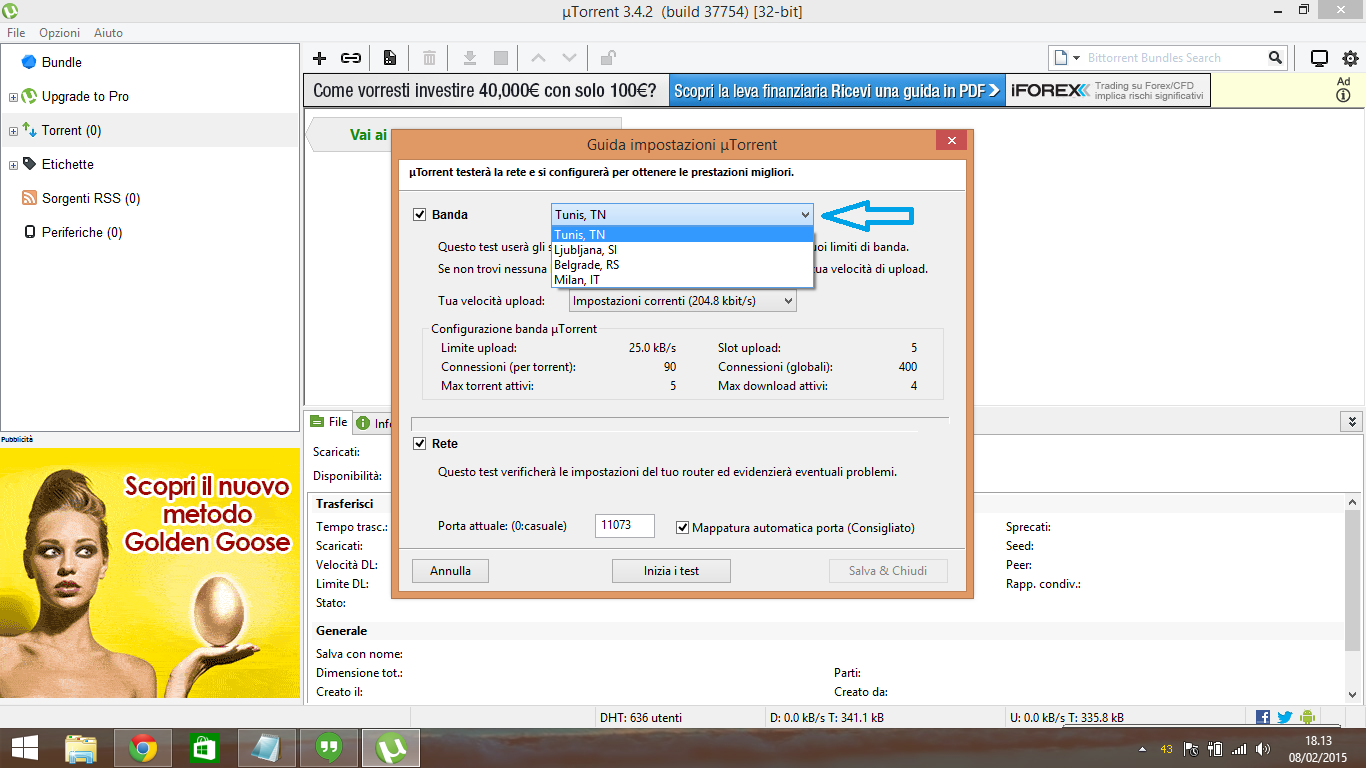This screenshot has width=1366, height=768.
Task: Click the iFOREX banner ad
Action: [756, 90]
